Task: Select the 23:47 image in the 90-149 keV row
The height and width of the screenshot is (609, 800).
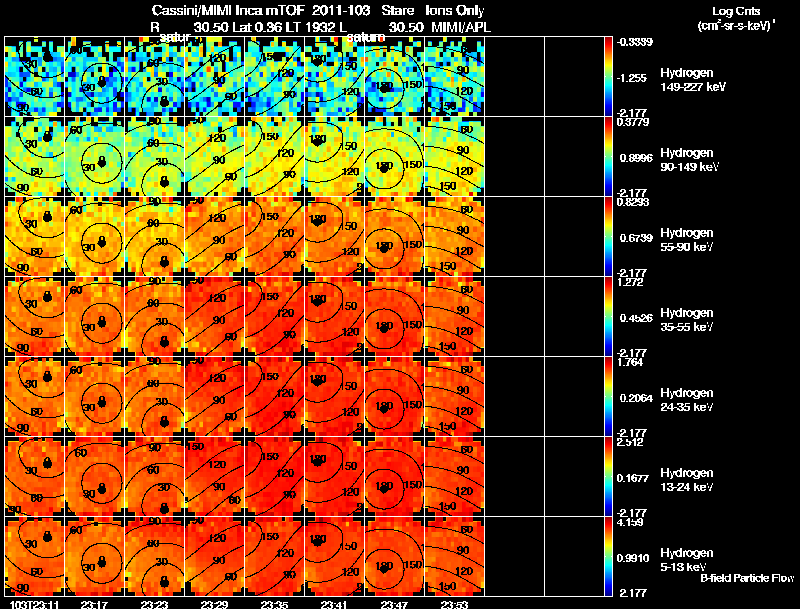Action: pyautogui.click(x=394, y=157)
